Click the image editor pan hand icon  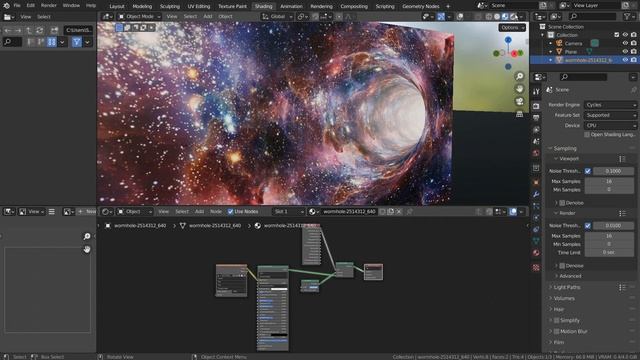click(87, 249)
